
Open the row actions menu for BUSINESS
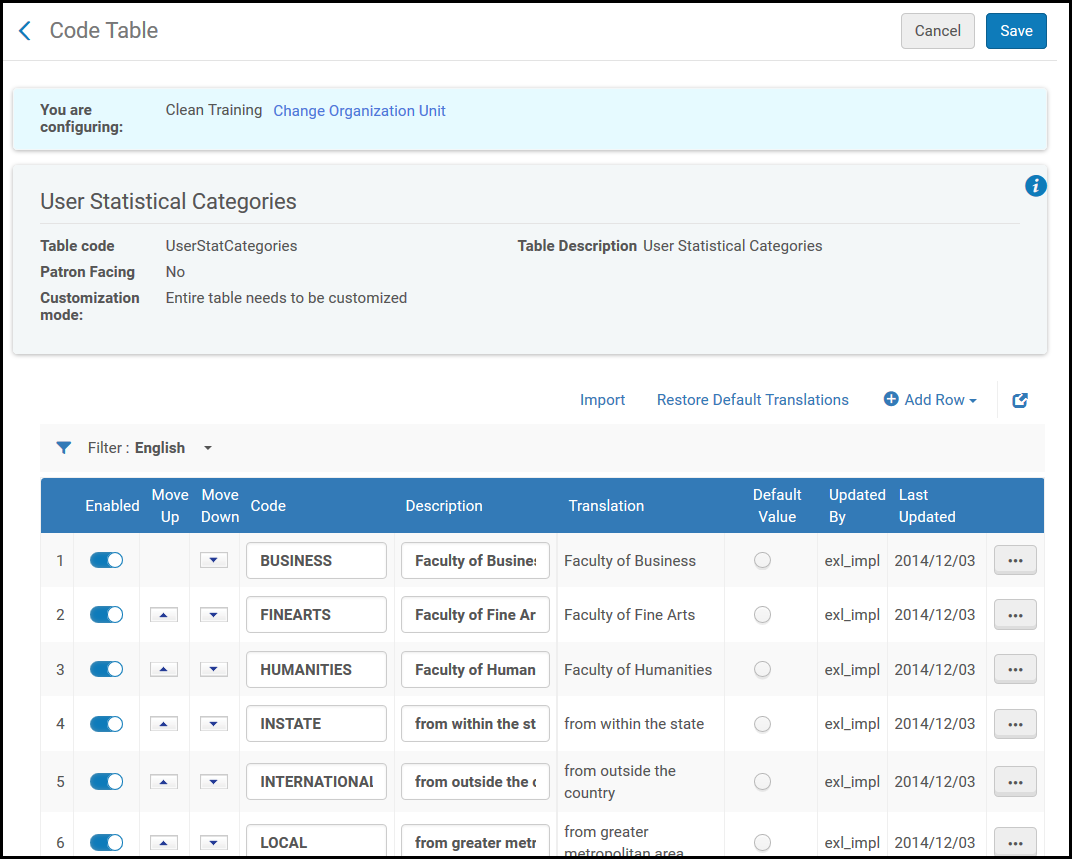(1015, 560)
